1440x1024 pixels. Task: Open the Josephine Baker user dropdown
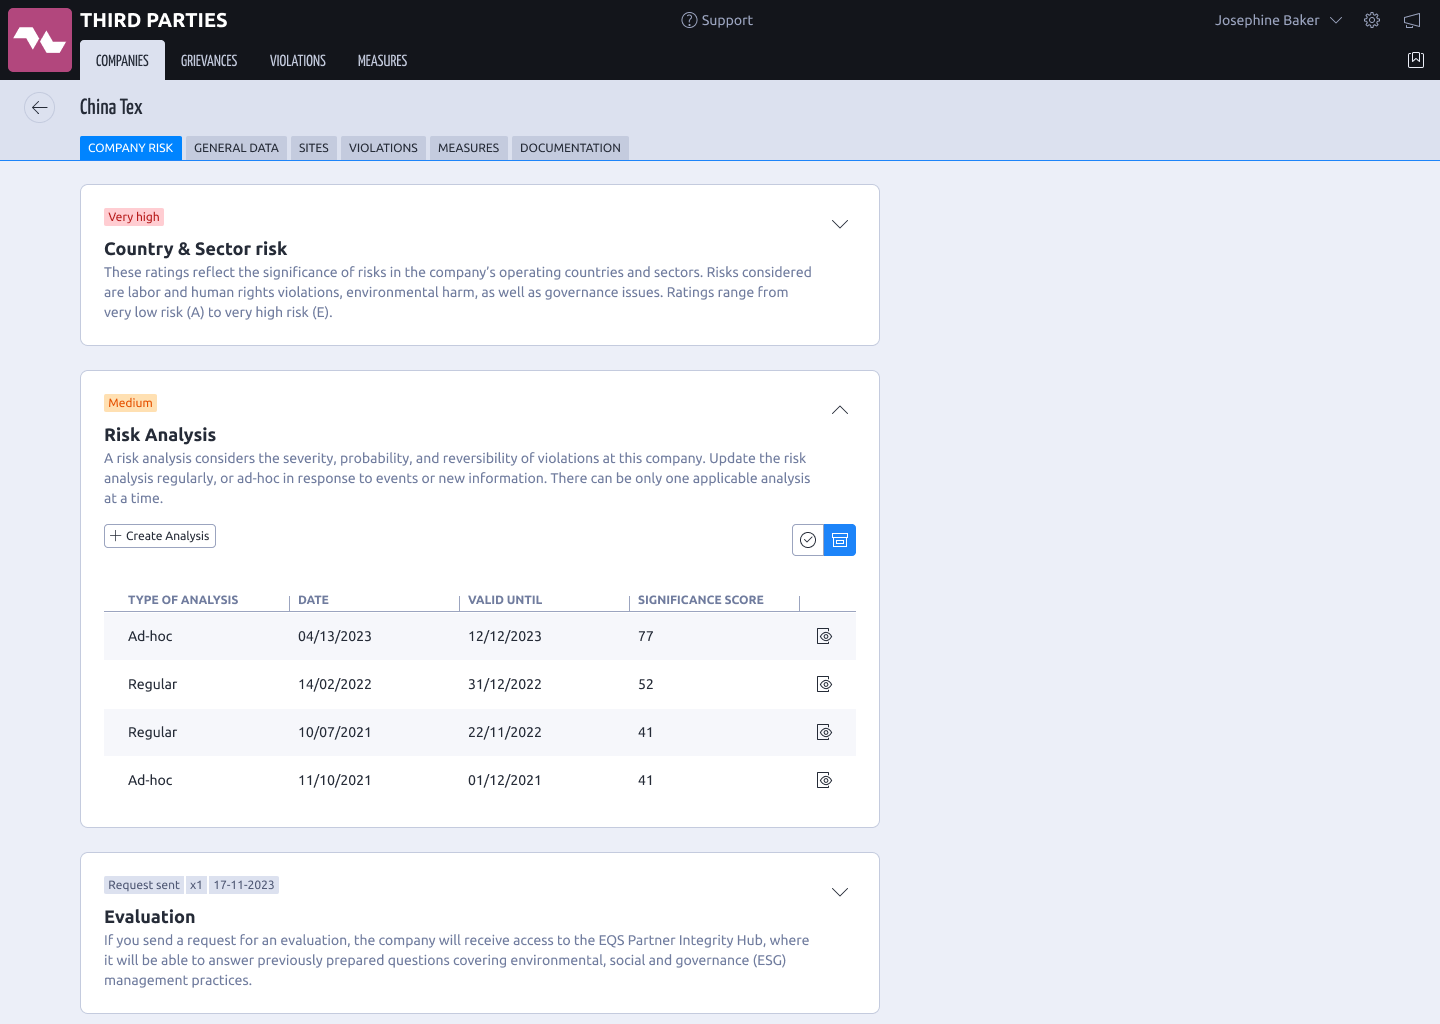coord(1278,20)
